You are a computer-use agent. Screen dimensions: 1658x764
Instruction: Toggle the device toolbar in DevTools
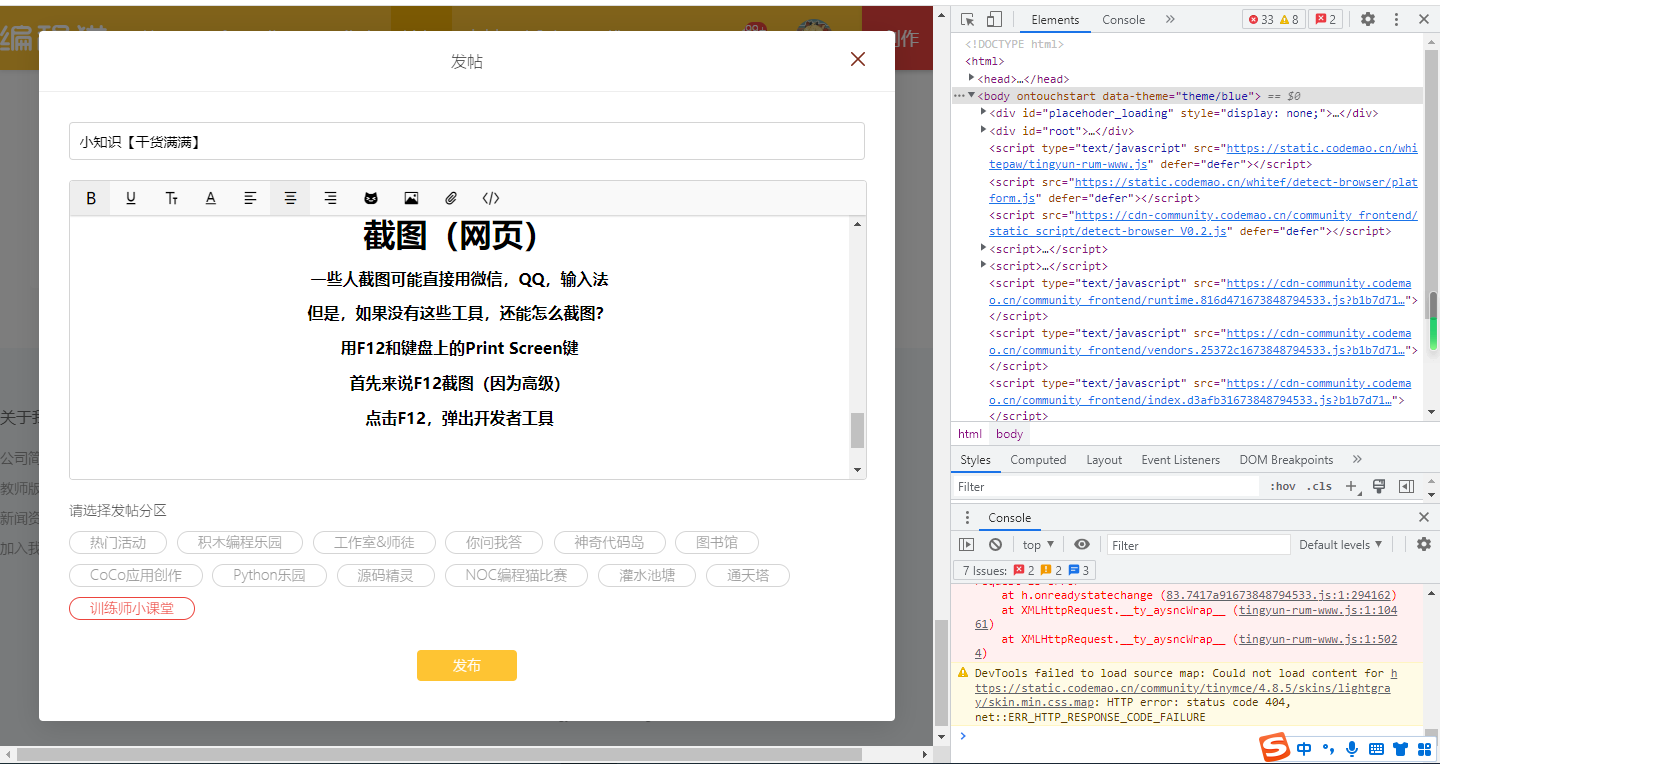[x=994, y=19]
